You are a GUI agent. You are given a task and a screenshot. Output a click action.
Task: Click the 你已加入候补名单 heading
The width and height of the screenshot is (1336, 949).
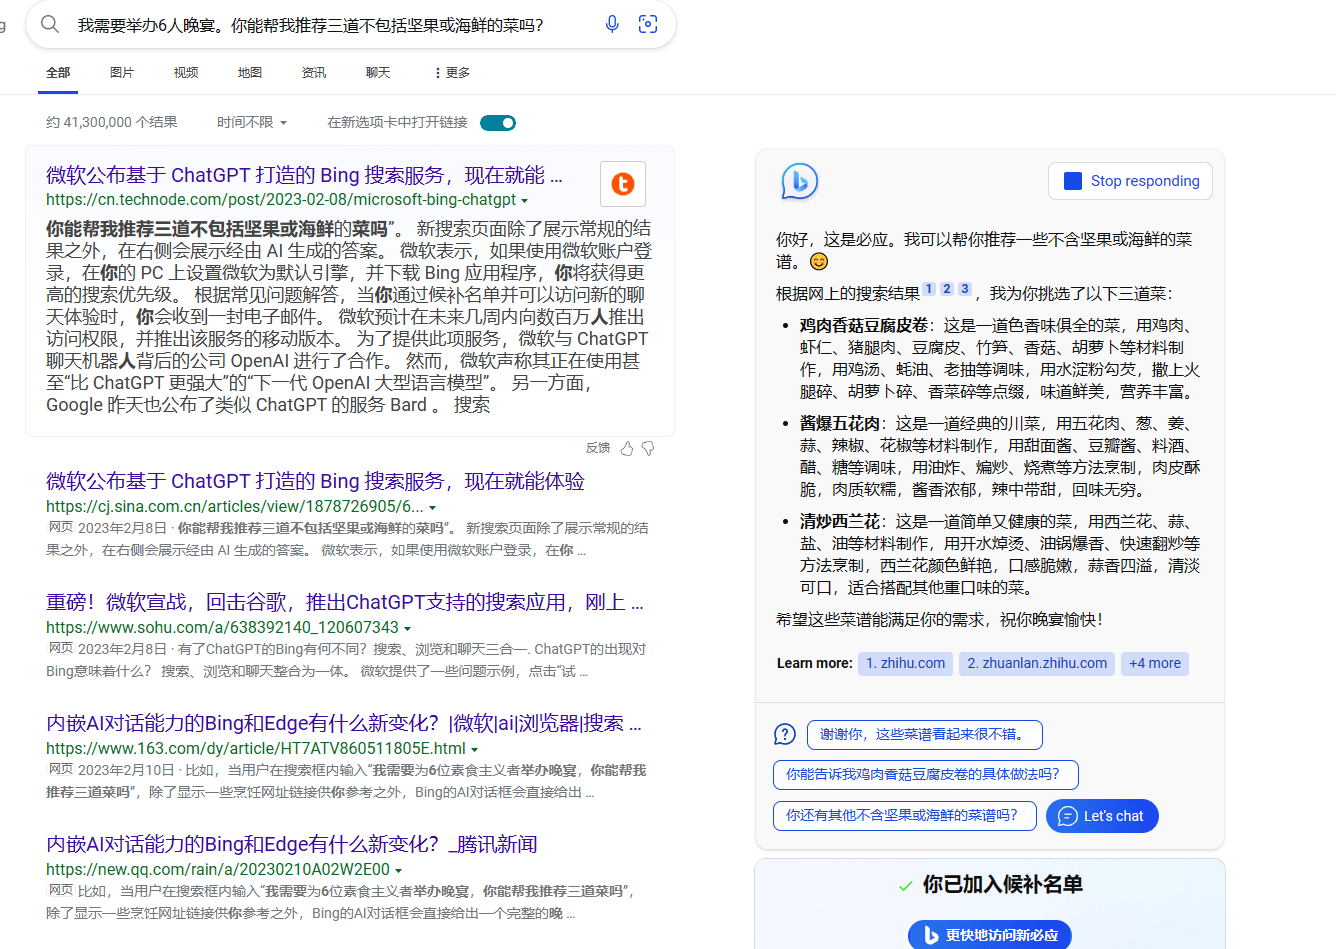(1003, 885)
